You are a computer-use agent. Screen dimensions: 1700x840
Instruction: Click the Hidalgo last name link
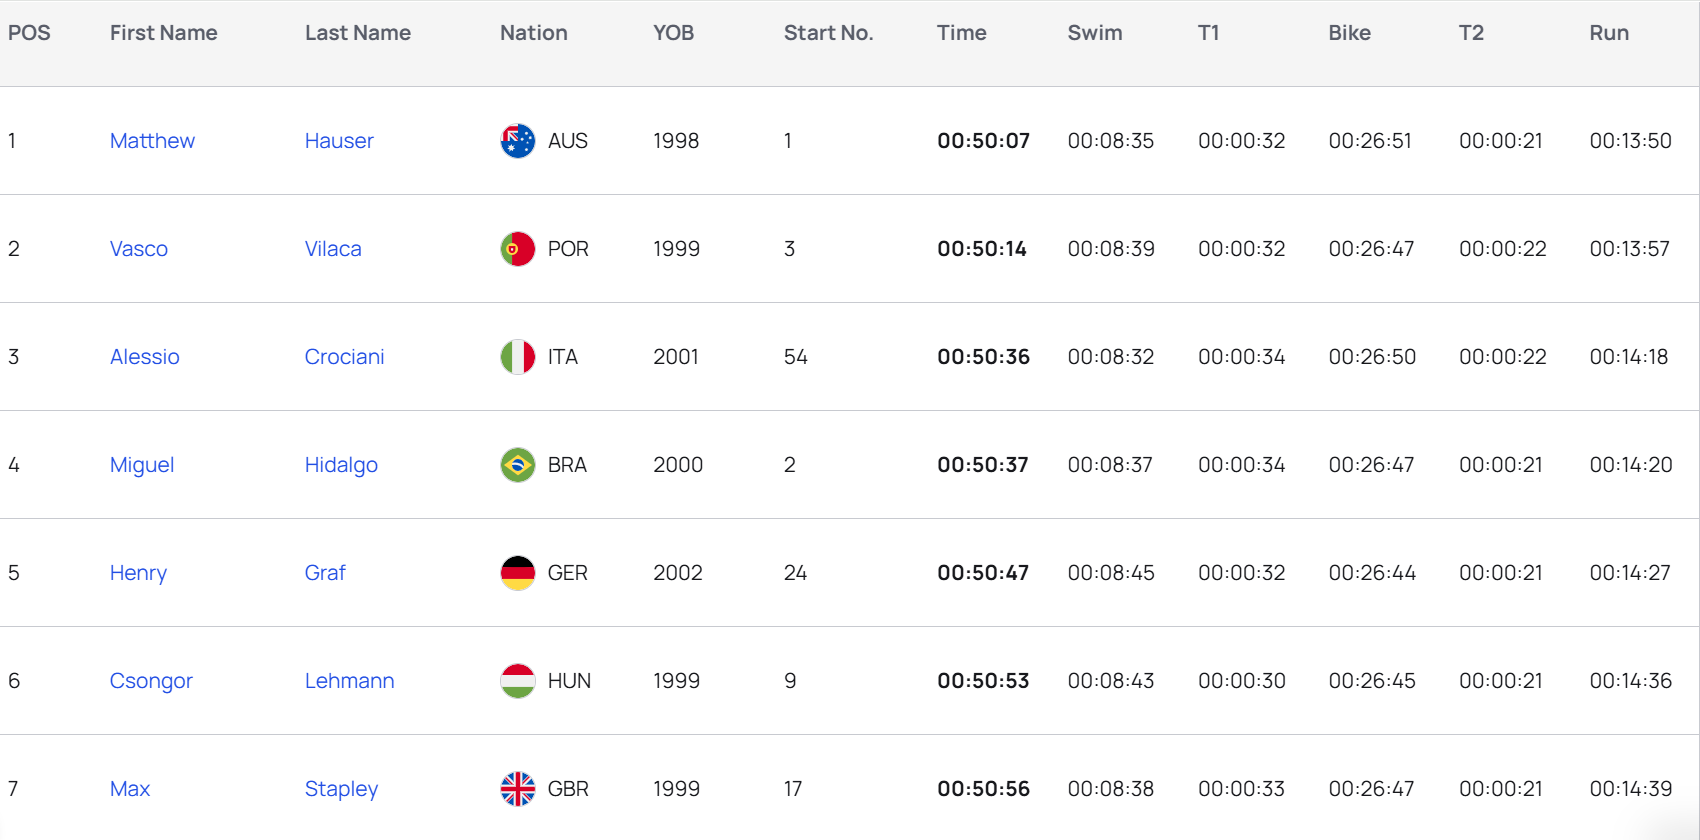coord(341,465)
